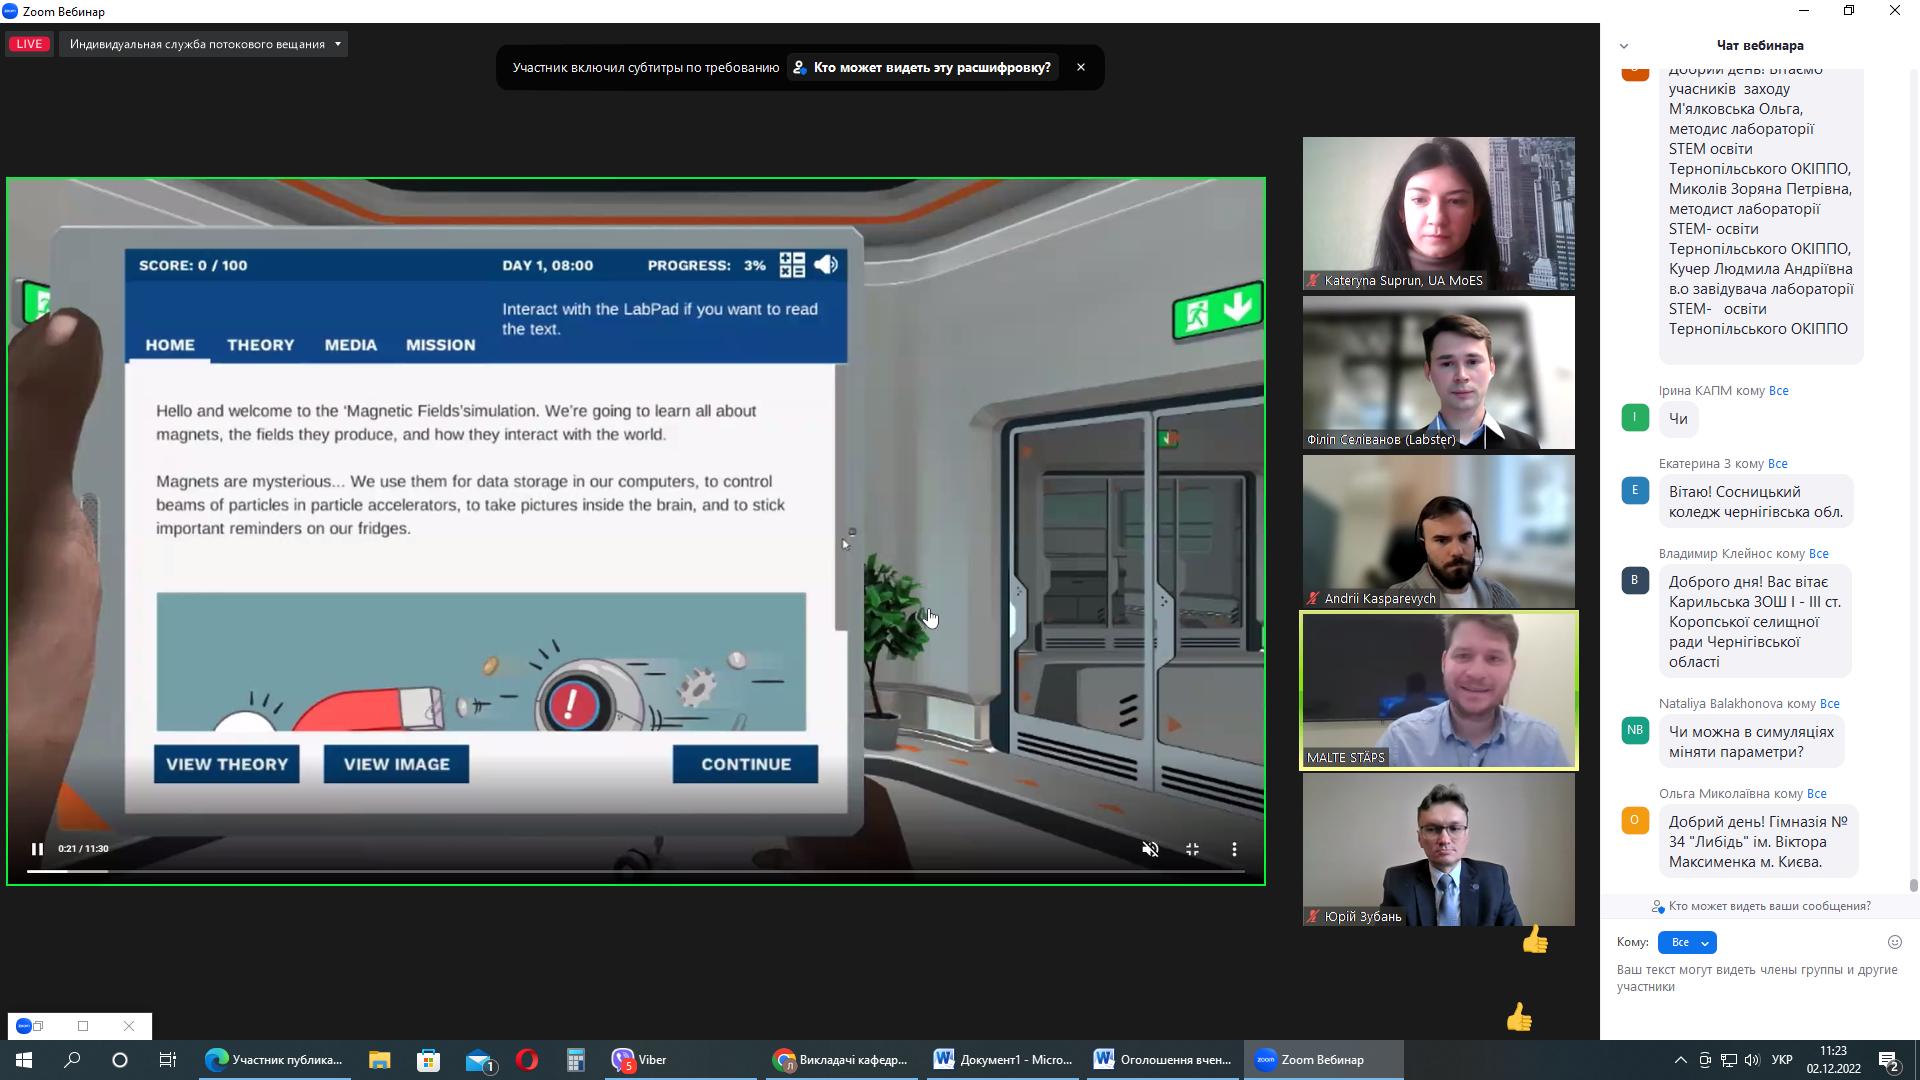Switch to the MISSION tab
The image size is (1920, 1080).
pos(440,345)
